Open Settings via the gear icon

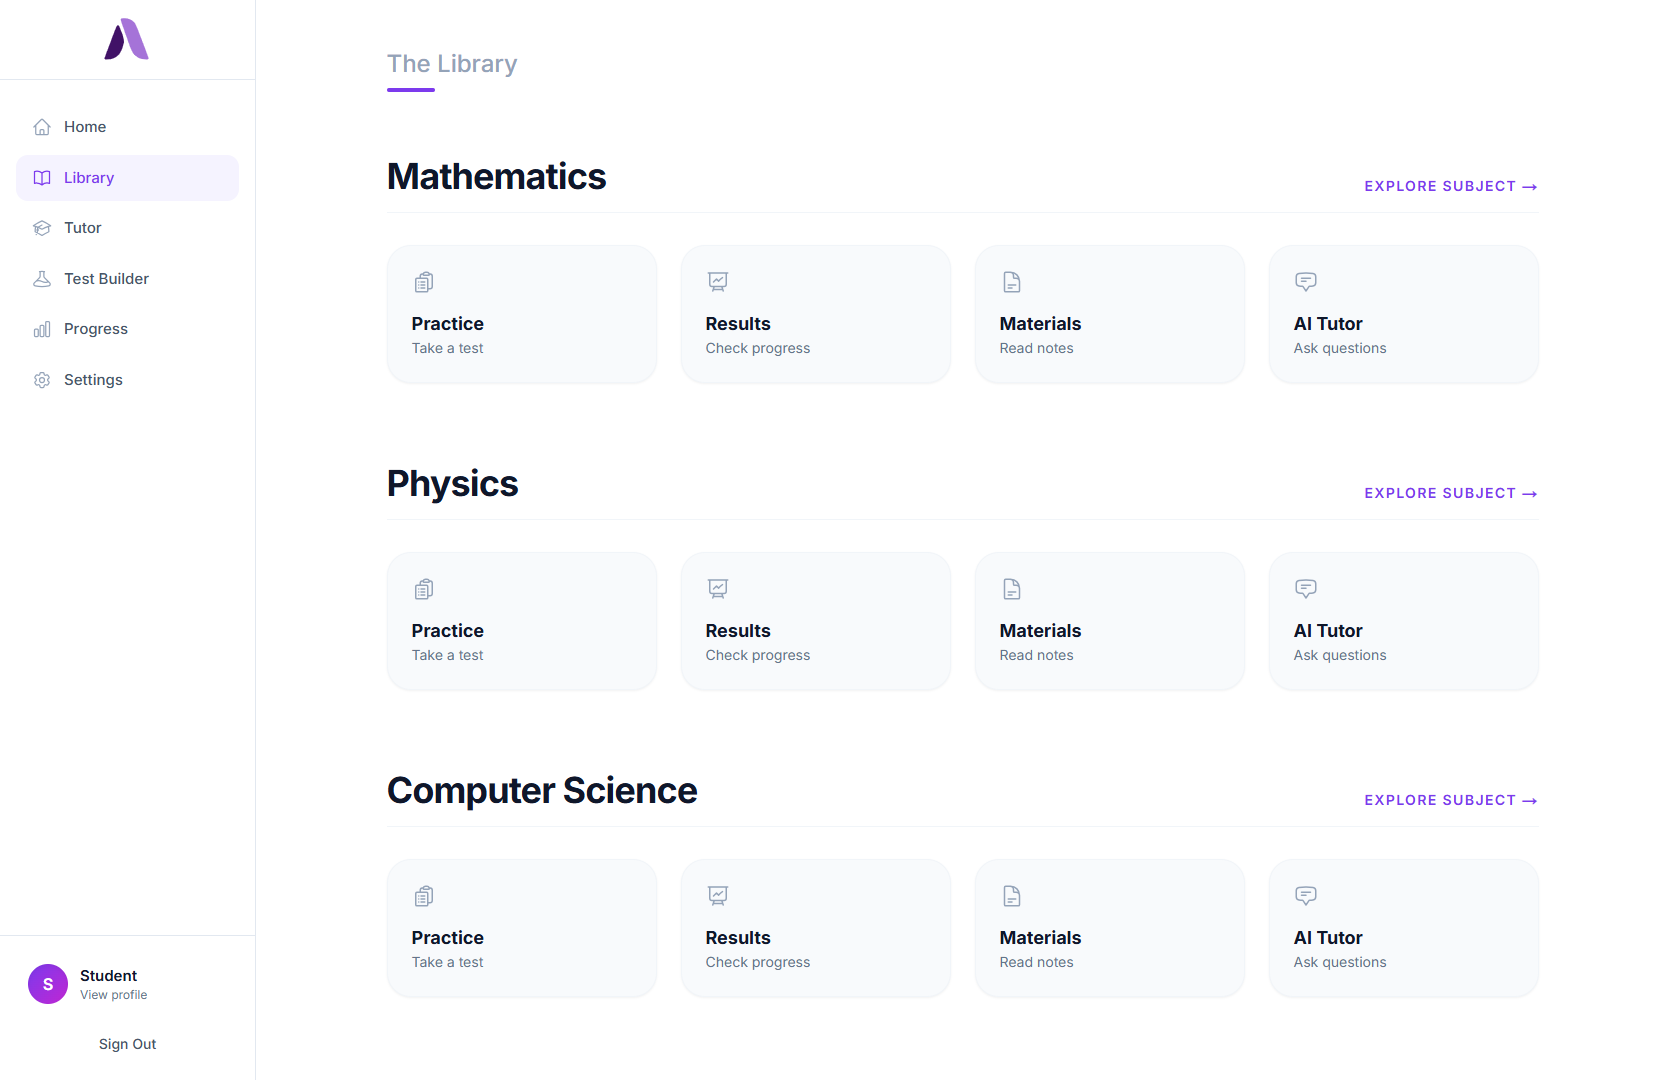pos(42,380)
